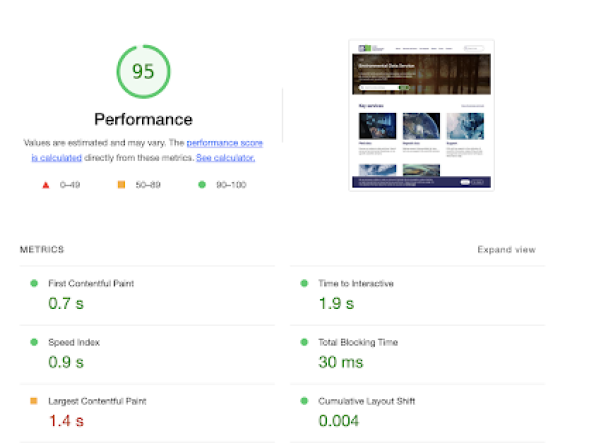Viewport: 590px width, 443px height.
Task: Click the 1.9 s metric value
Action: click(336, 303)
